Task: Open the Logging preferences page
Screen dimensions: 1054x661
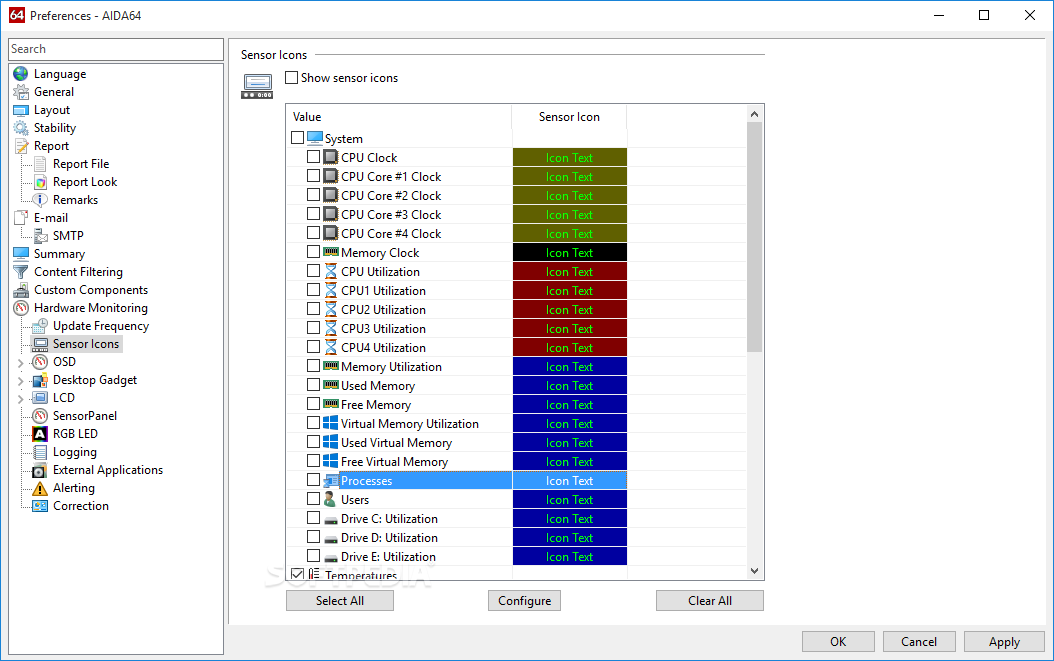Action: pyautogui.click(x=75, y=452)
